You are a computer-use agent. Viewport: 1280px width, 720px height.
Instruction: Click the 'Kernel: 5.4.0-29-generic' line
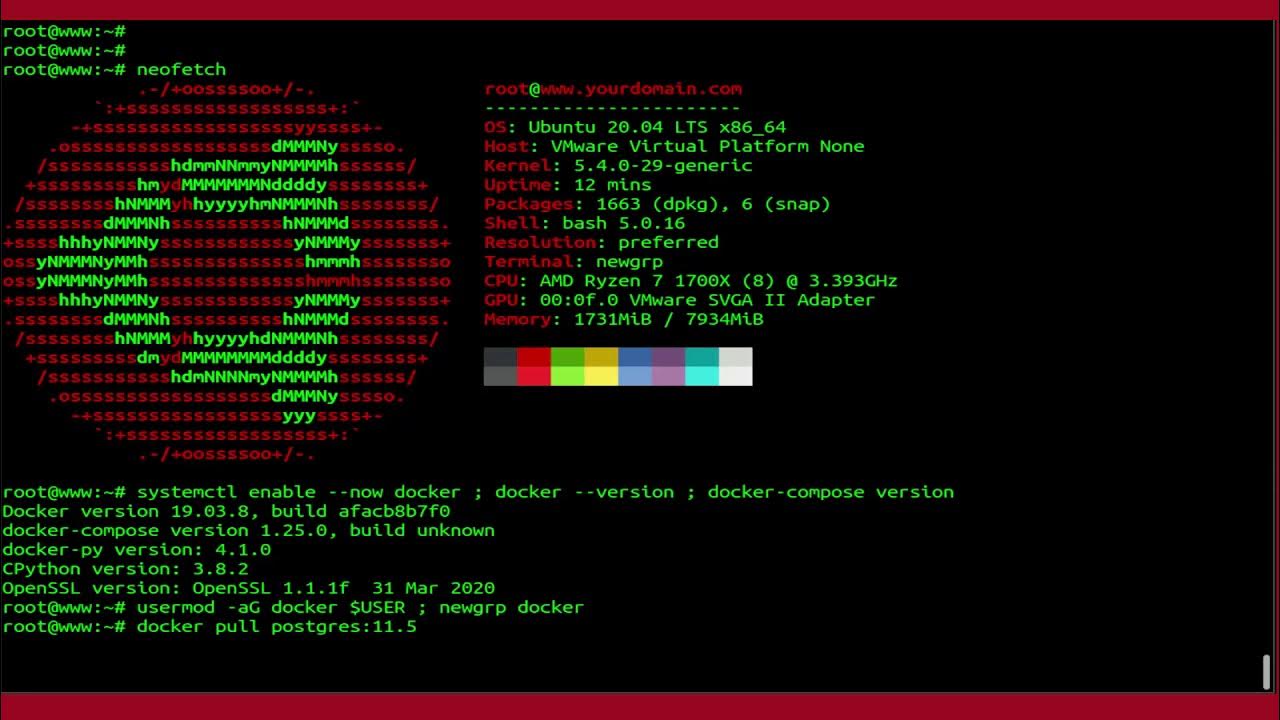pos(618,166)
